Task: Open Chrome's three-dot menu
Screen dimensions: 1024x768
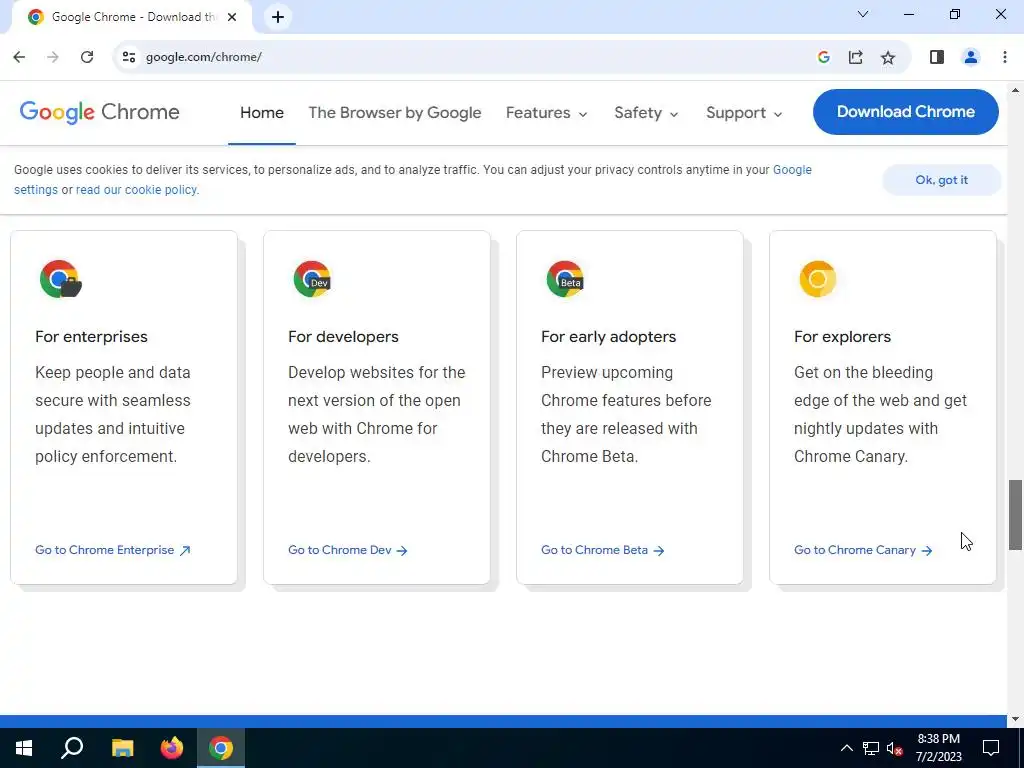Action: click(x=1004, y=57)
